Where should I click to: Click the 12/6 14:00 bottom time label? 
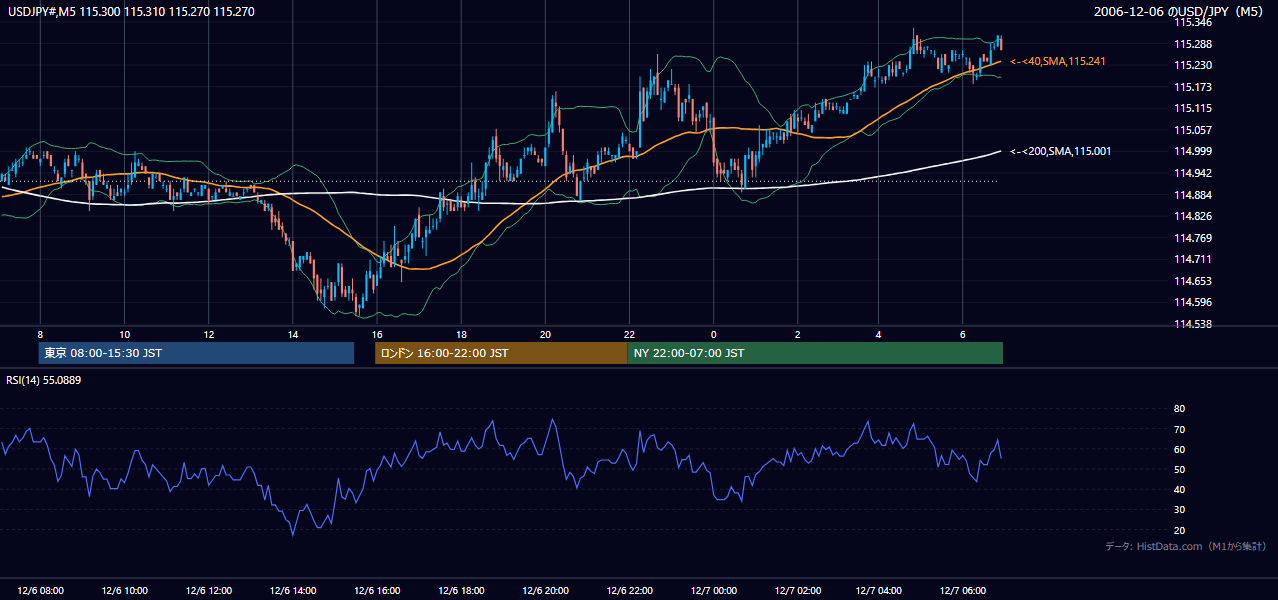pyautogui.click(x=292, y=590)
